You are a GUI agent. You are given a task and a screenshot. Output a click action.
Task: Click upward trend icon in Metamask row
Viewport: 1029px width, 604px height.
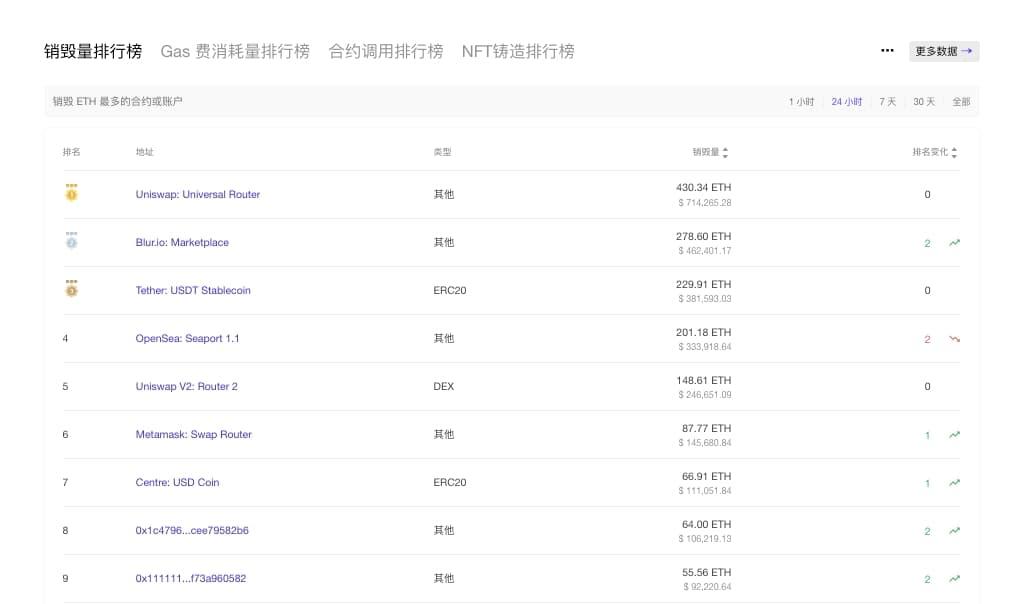[954, 435]
